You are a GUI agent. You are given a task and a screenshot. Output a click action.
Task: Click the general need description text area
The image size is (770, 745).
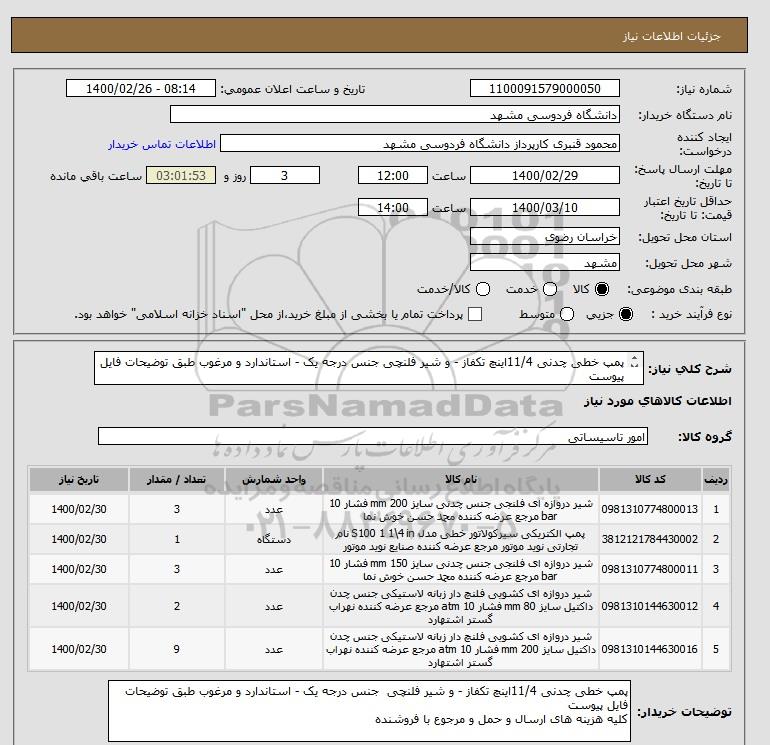point(369,368)
